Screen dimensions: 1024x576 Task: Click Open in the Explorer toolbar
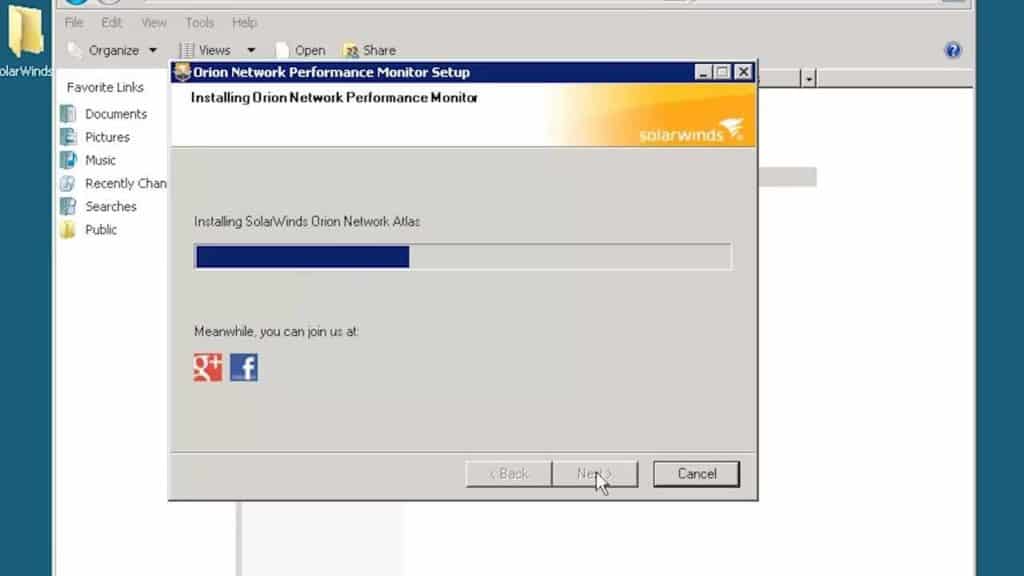coord(310,50)
